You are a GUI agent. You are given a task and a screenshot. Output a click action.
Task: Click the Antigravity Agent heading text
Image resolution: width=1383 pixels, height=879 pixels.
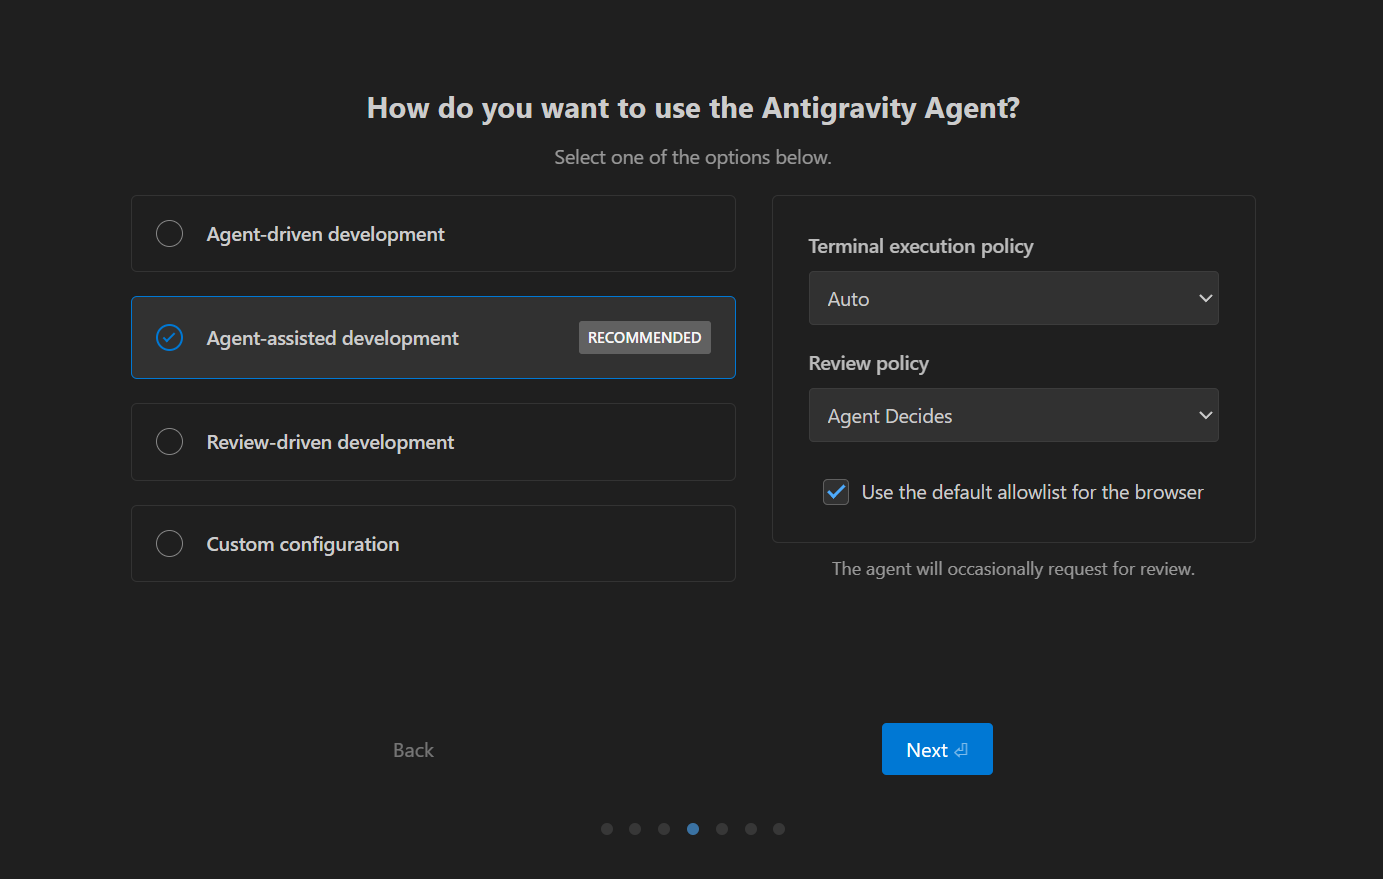[693, 108]
